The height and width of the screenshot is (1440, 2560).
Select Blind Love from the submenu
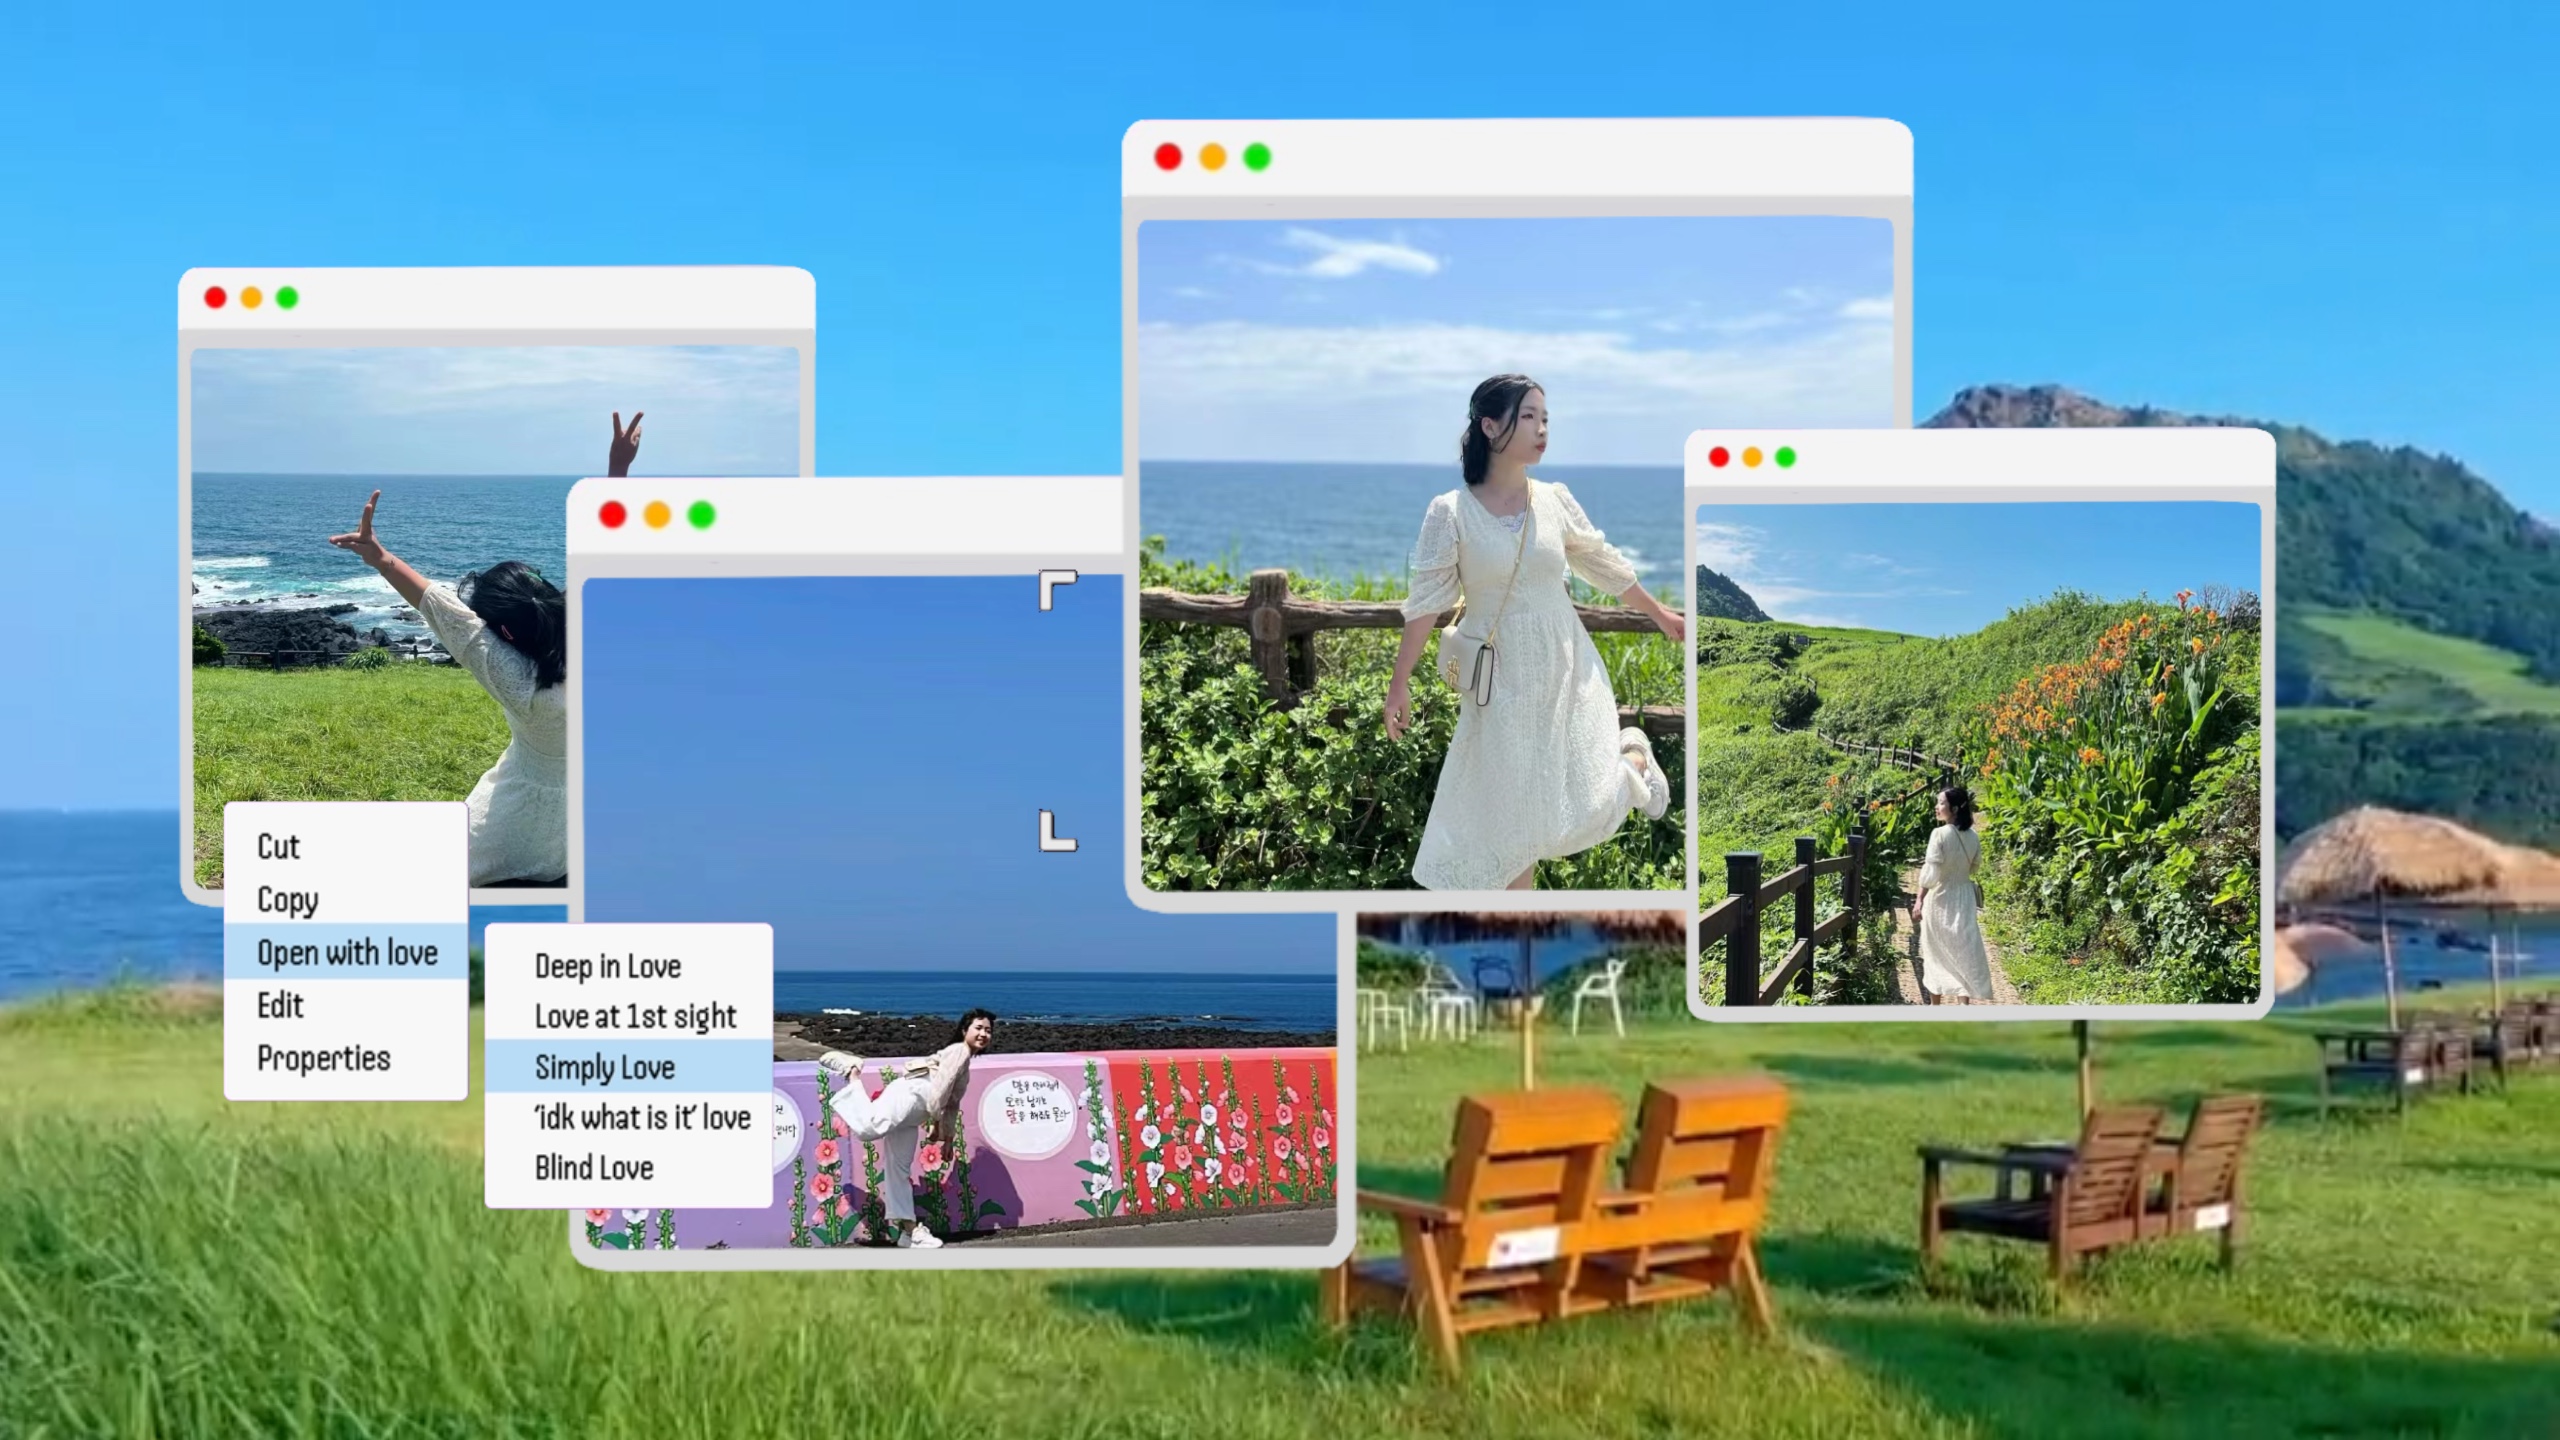pos(594,1167)
